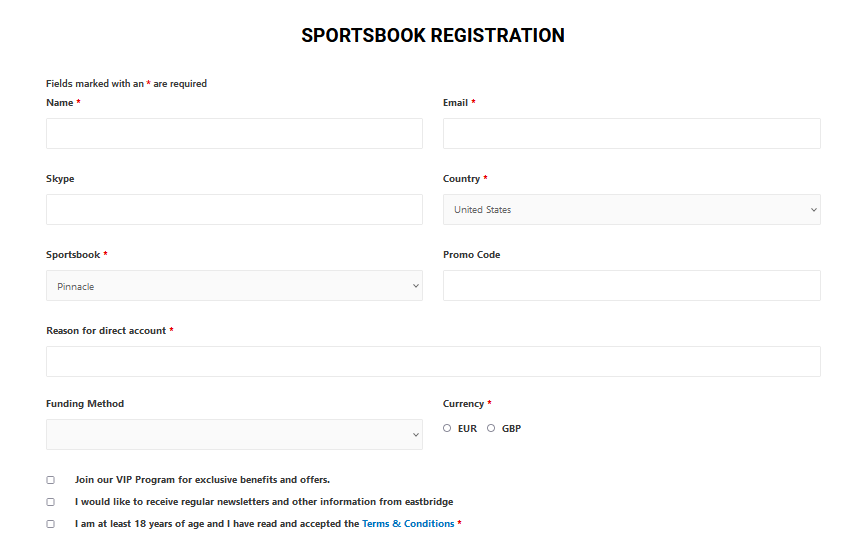
Task: Open the Terms & Conditions link
Action: coord(408,524)
